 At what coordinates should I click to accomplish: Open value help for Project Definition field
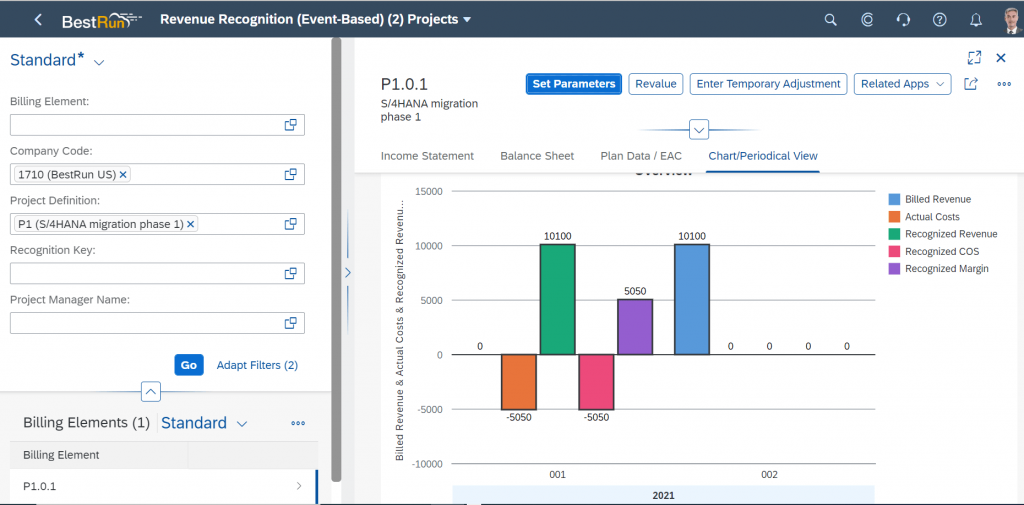point(291,224)
